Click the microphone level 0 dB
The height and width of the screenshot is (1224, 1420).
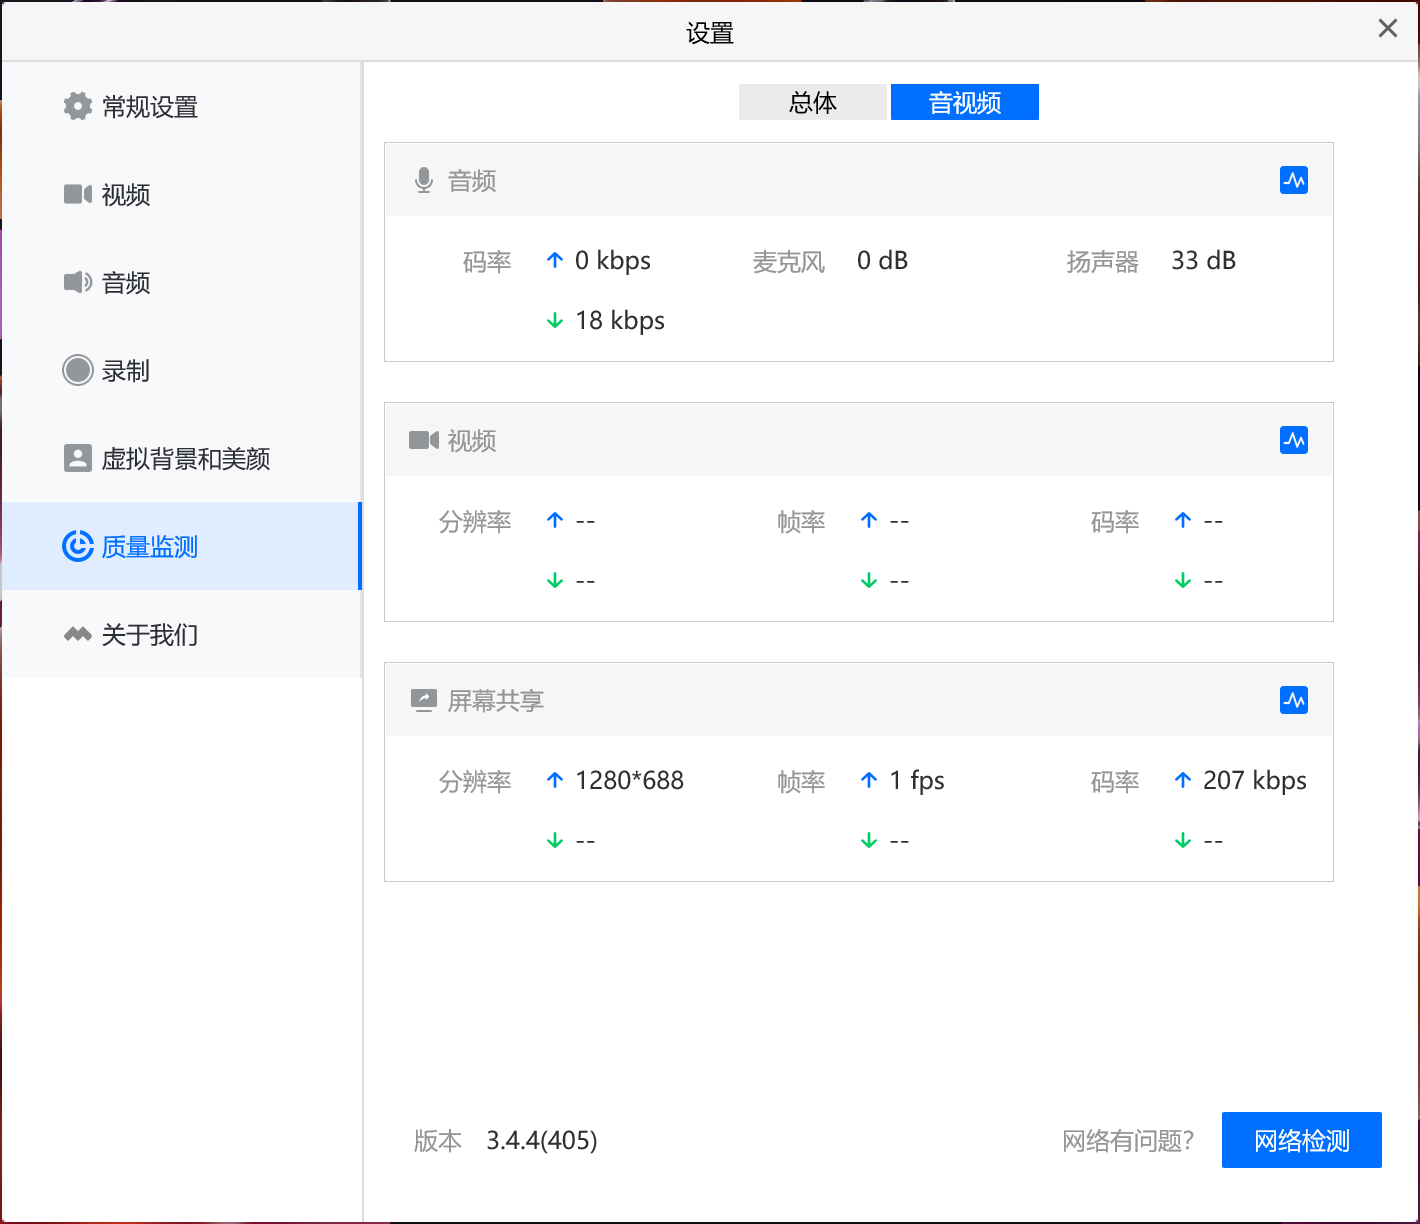[882, 261]
